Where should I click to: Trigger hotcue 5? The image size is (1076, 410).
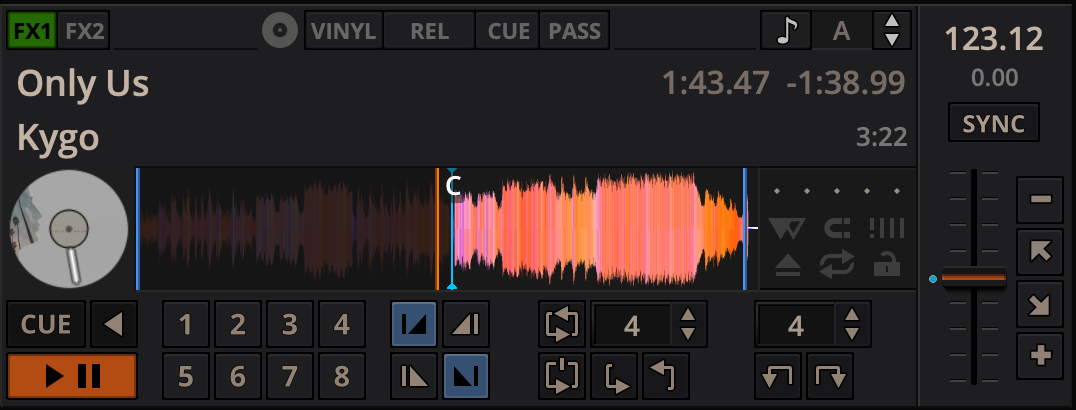pyautogui.click(x=185, y=376)
